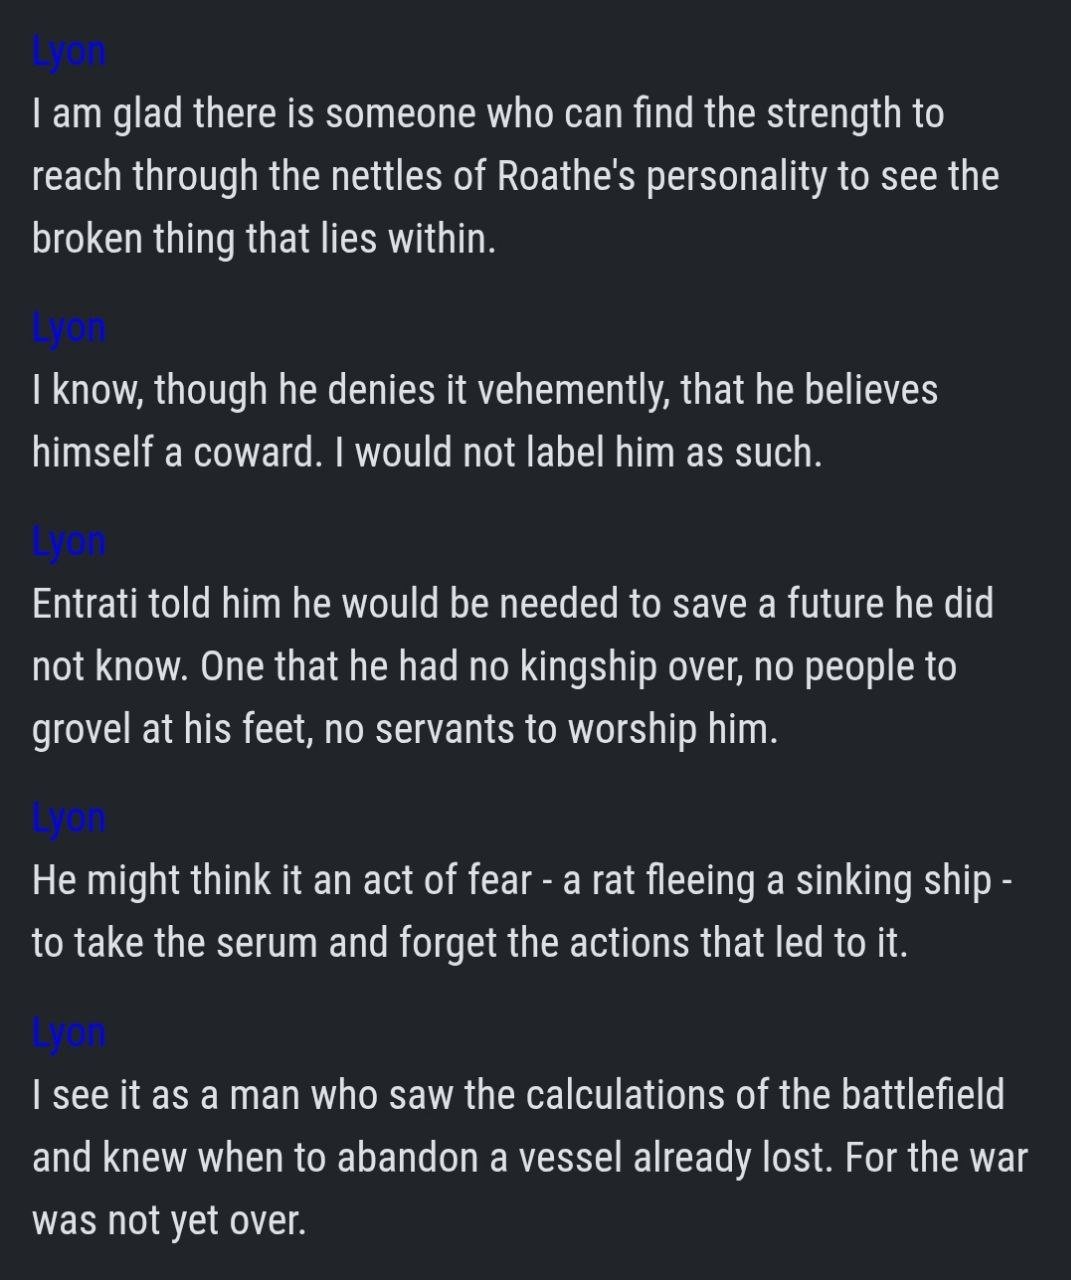1071x1280 pixels.
Task: Click the word "Entrati" in the third message
Action: pos(89,604)
